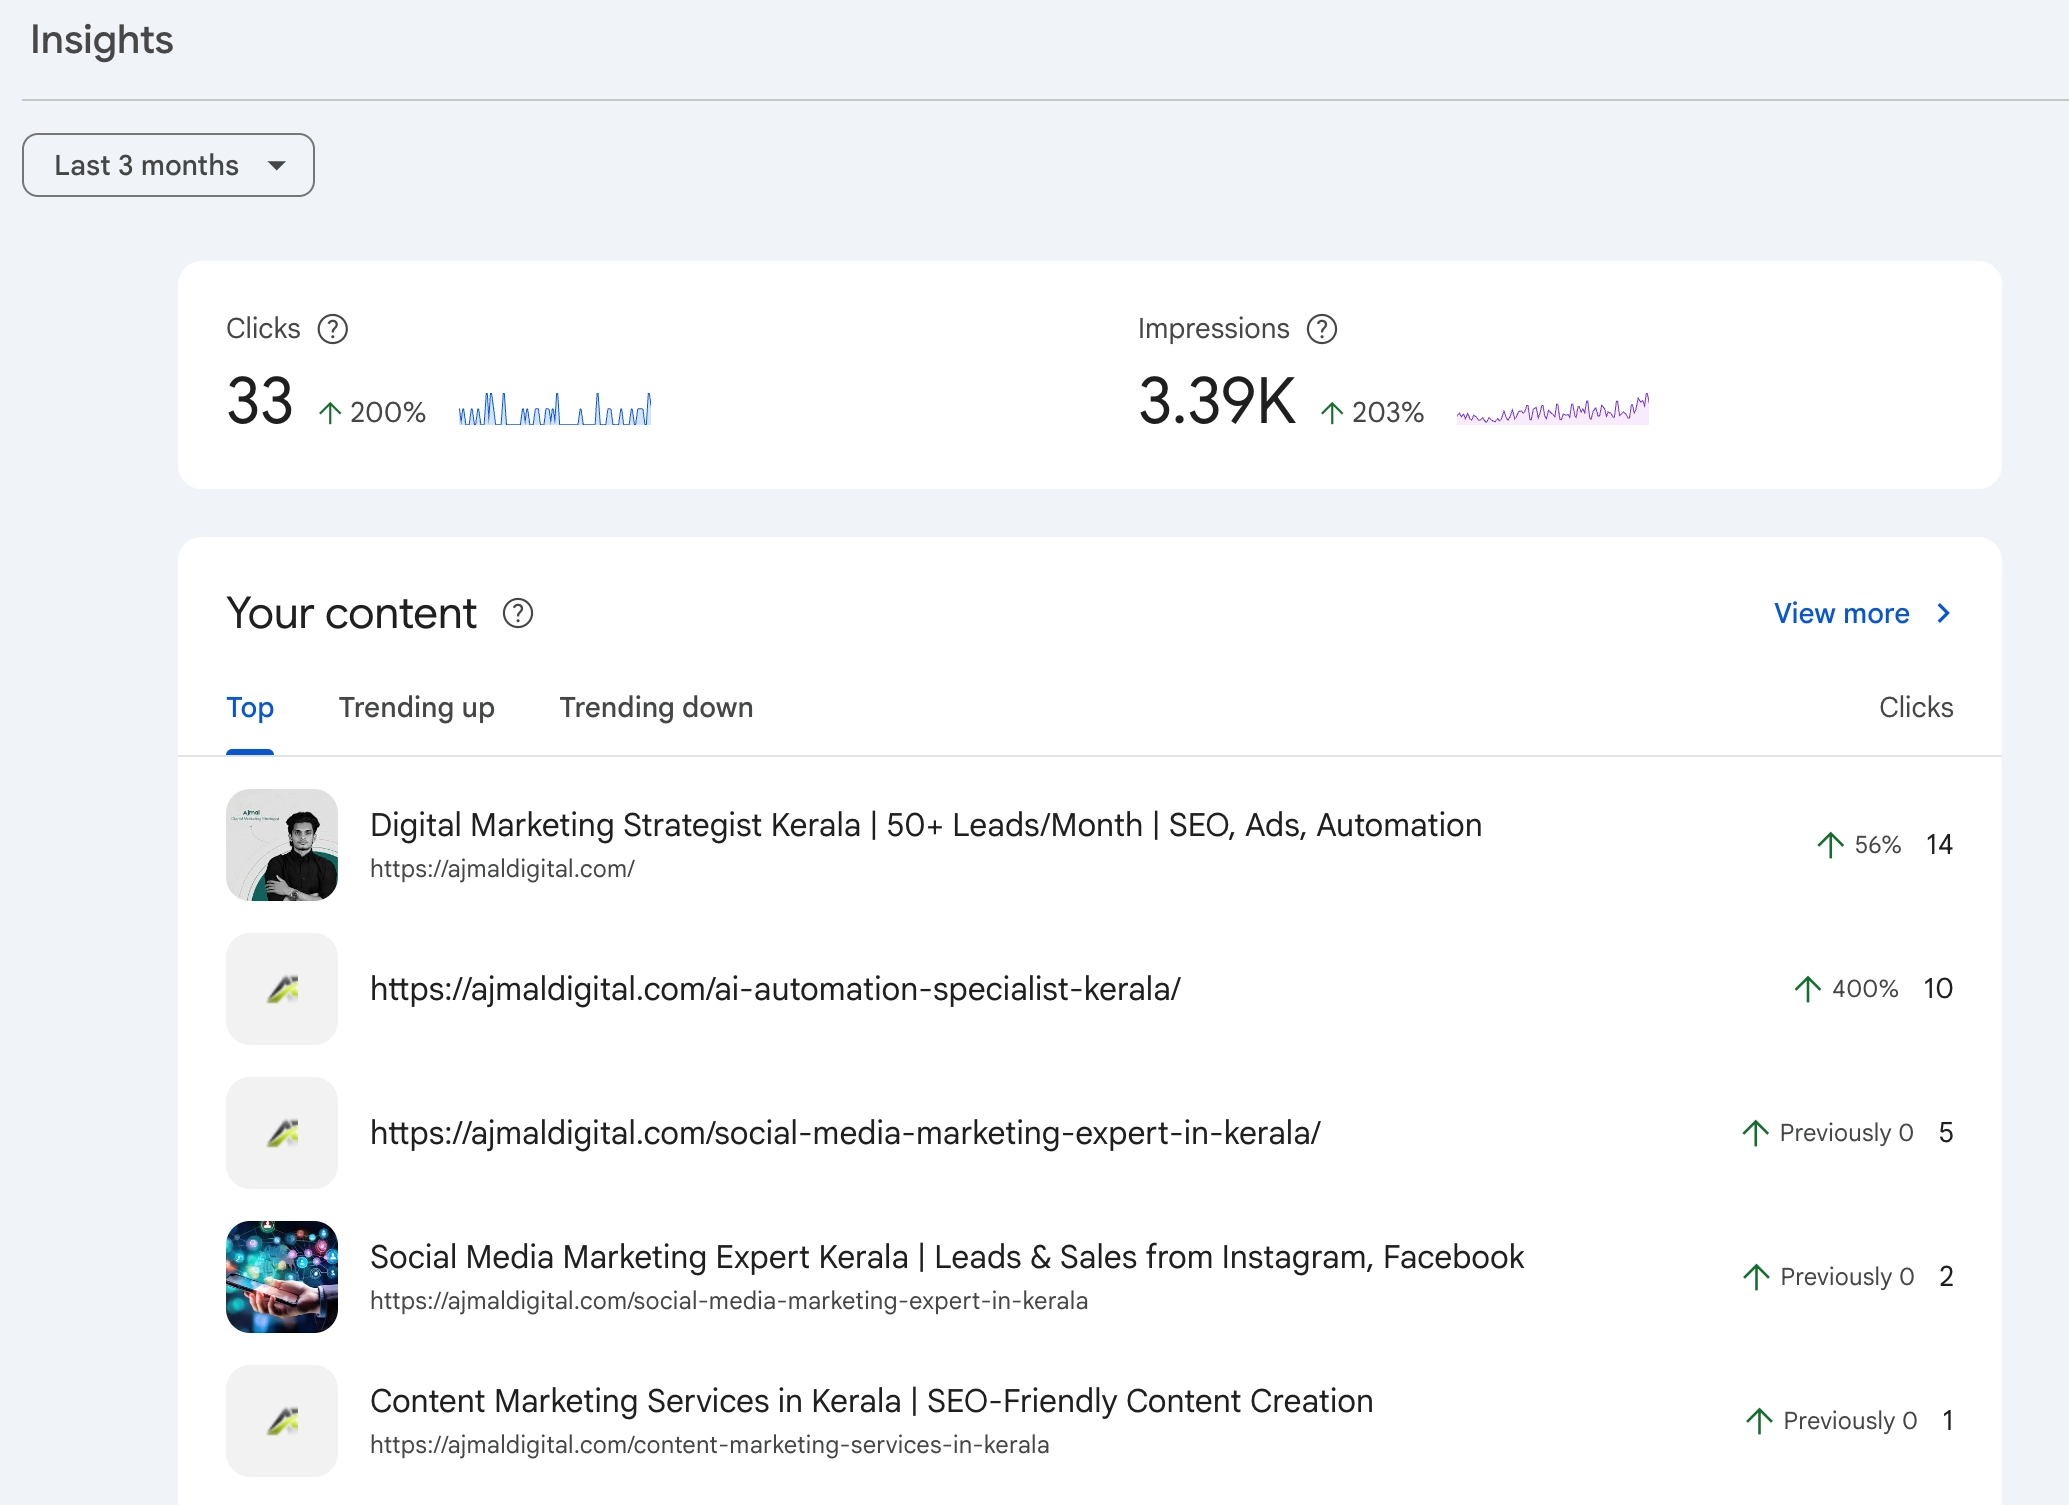
Task: Click the 56% increase indicator
Action: [x=1859, y=845]
